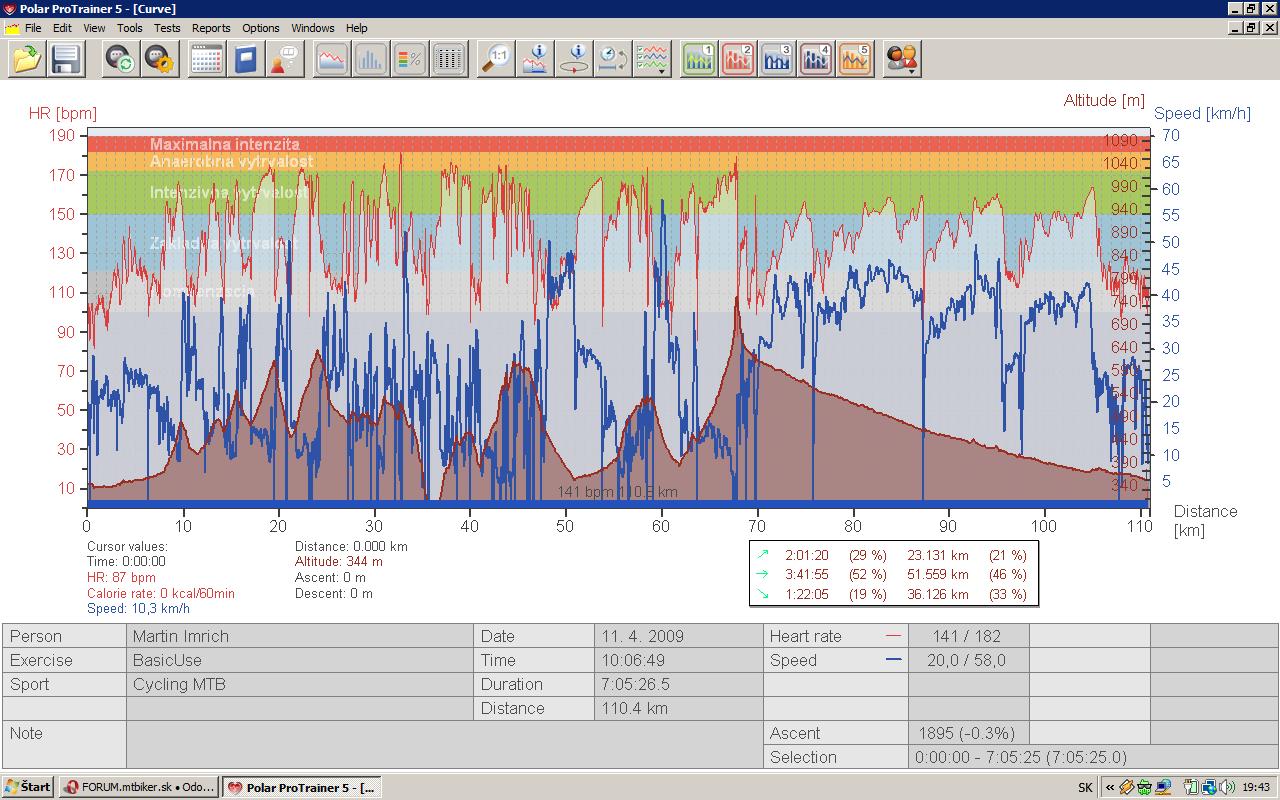Expand the curve selection checklist dropdown

tap(654, 59)
